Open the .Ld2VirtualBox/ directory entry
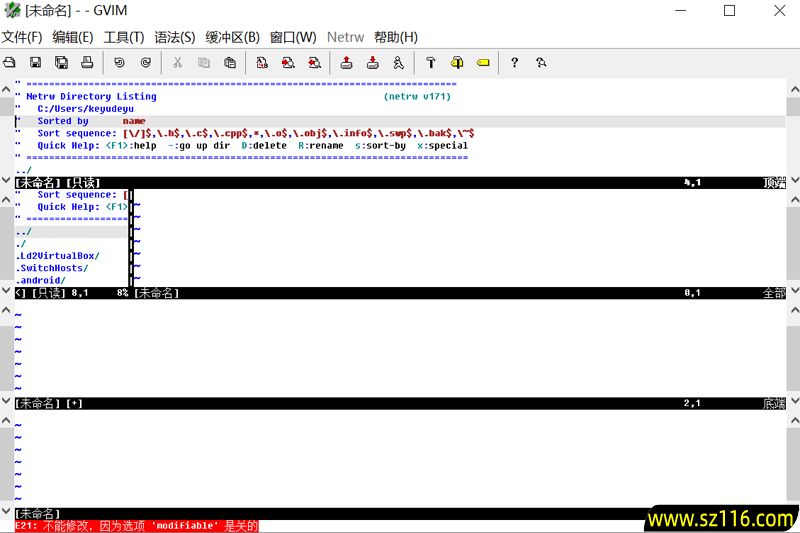This screenshot has width=800, height=533. 58,256
